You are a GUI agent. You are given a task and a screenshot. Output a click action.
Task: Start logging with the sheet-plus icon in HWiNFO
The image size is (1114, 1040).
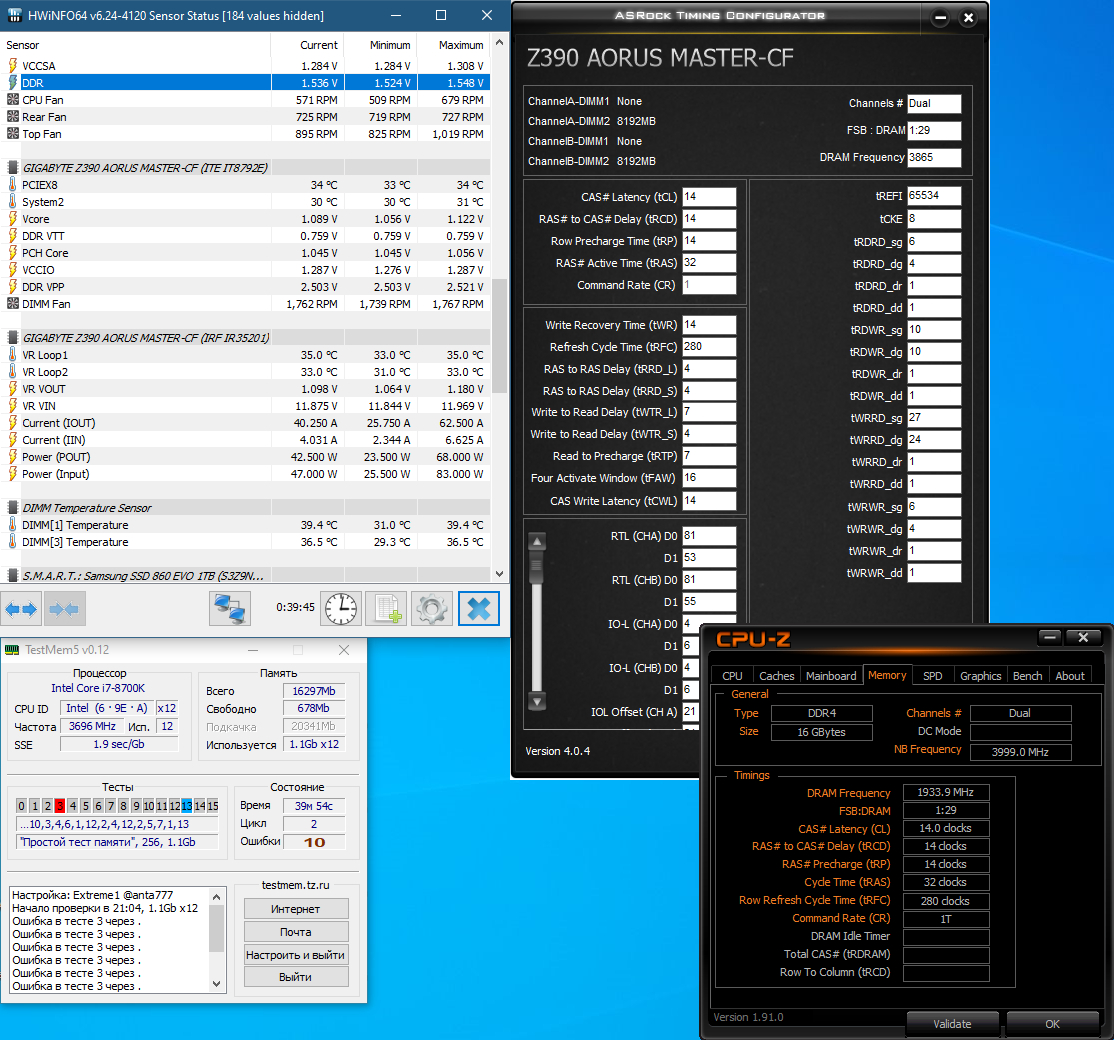[x=386, y=609]
